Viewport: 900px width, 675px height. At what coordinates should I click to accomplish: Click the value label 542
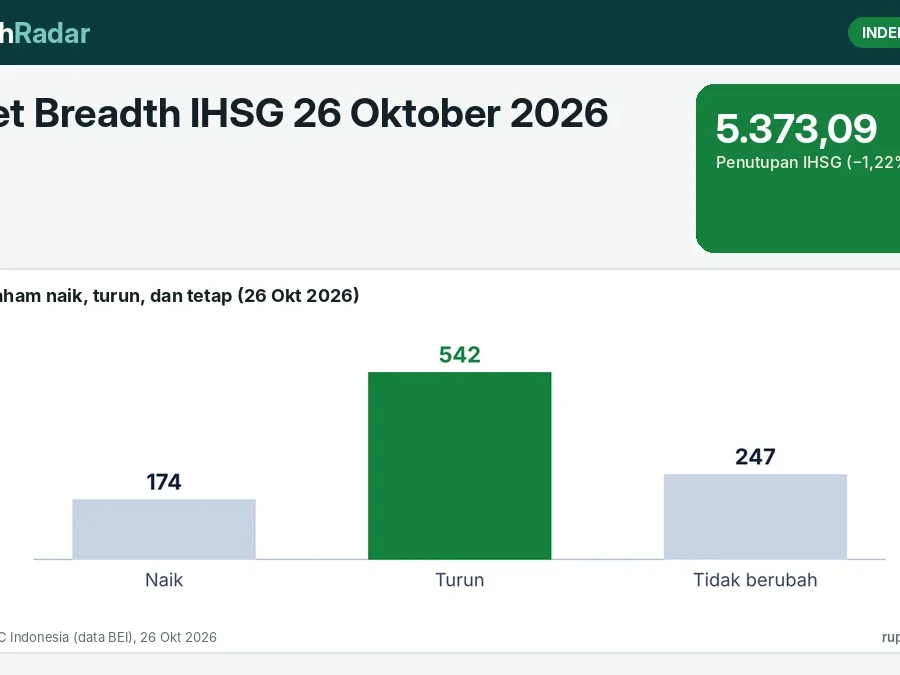point(460,355)
